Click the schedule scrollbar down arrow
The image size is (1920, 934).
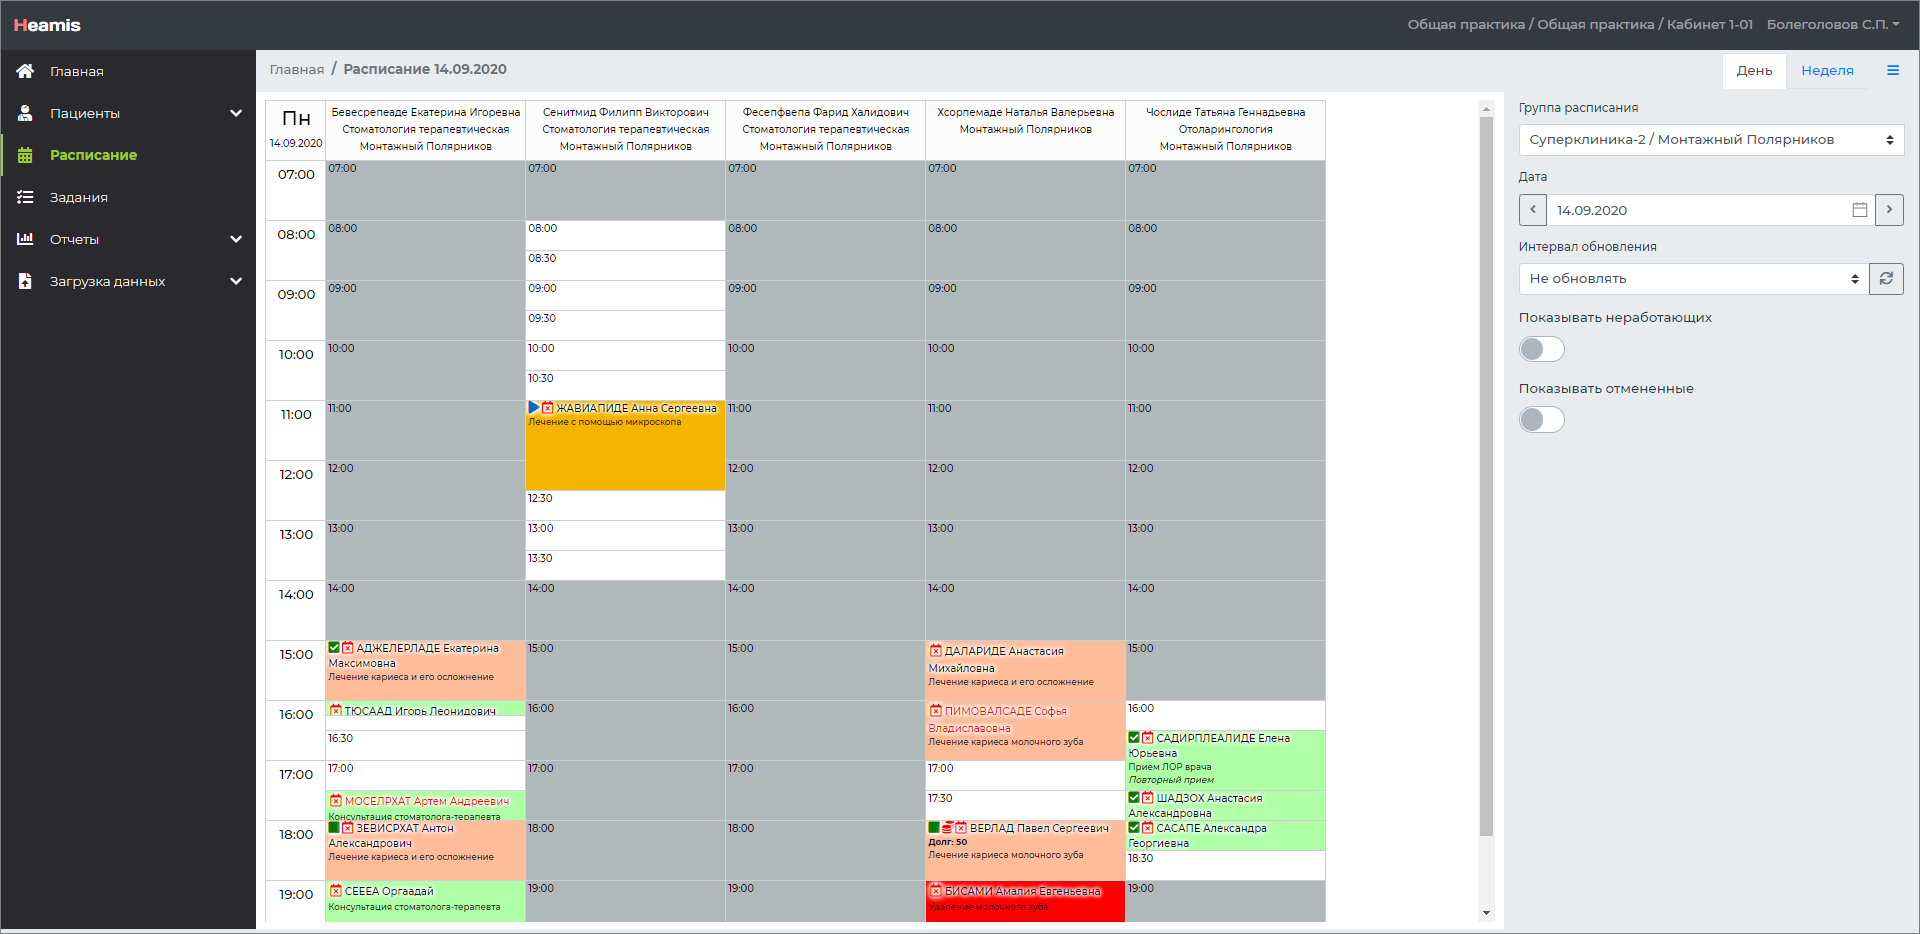coord(1486,912)
